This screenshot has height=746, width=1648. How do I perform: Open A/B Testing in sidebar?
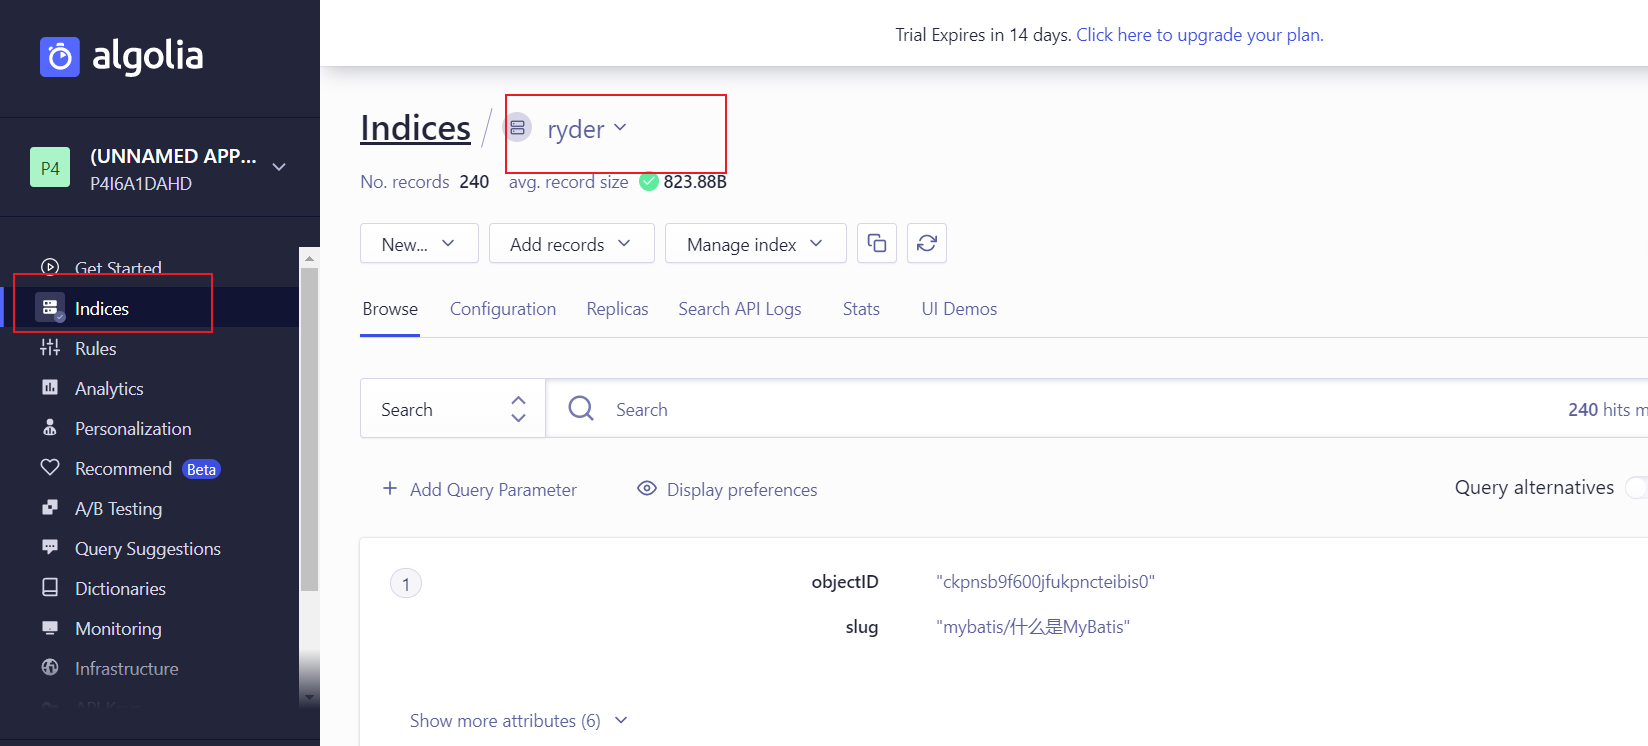(118, 508)
